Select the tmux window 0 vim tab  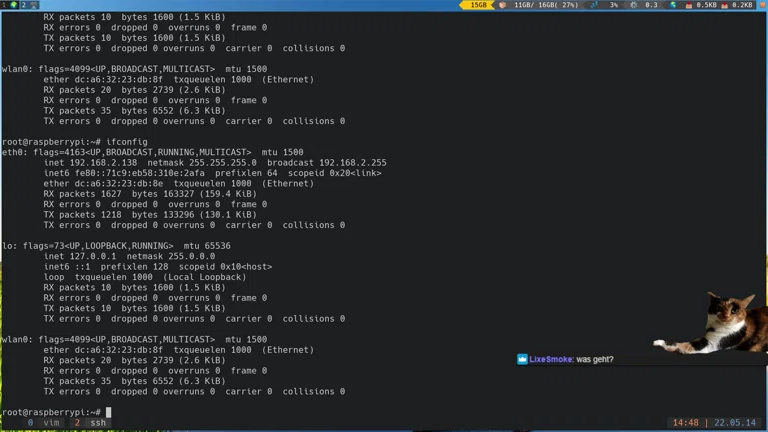44,423
